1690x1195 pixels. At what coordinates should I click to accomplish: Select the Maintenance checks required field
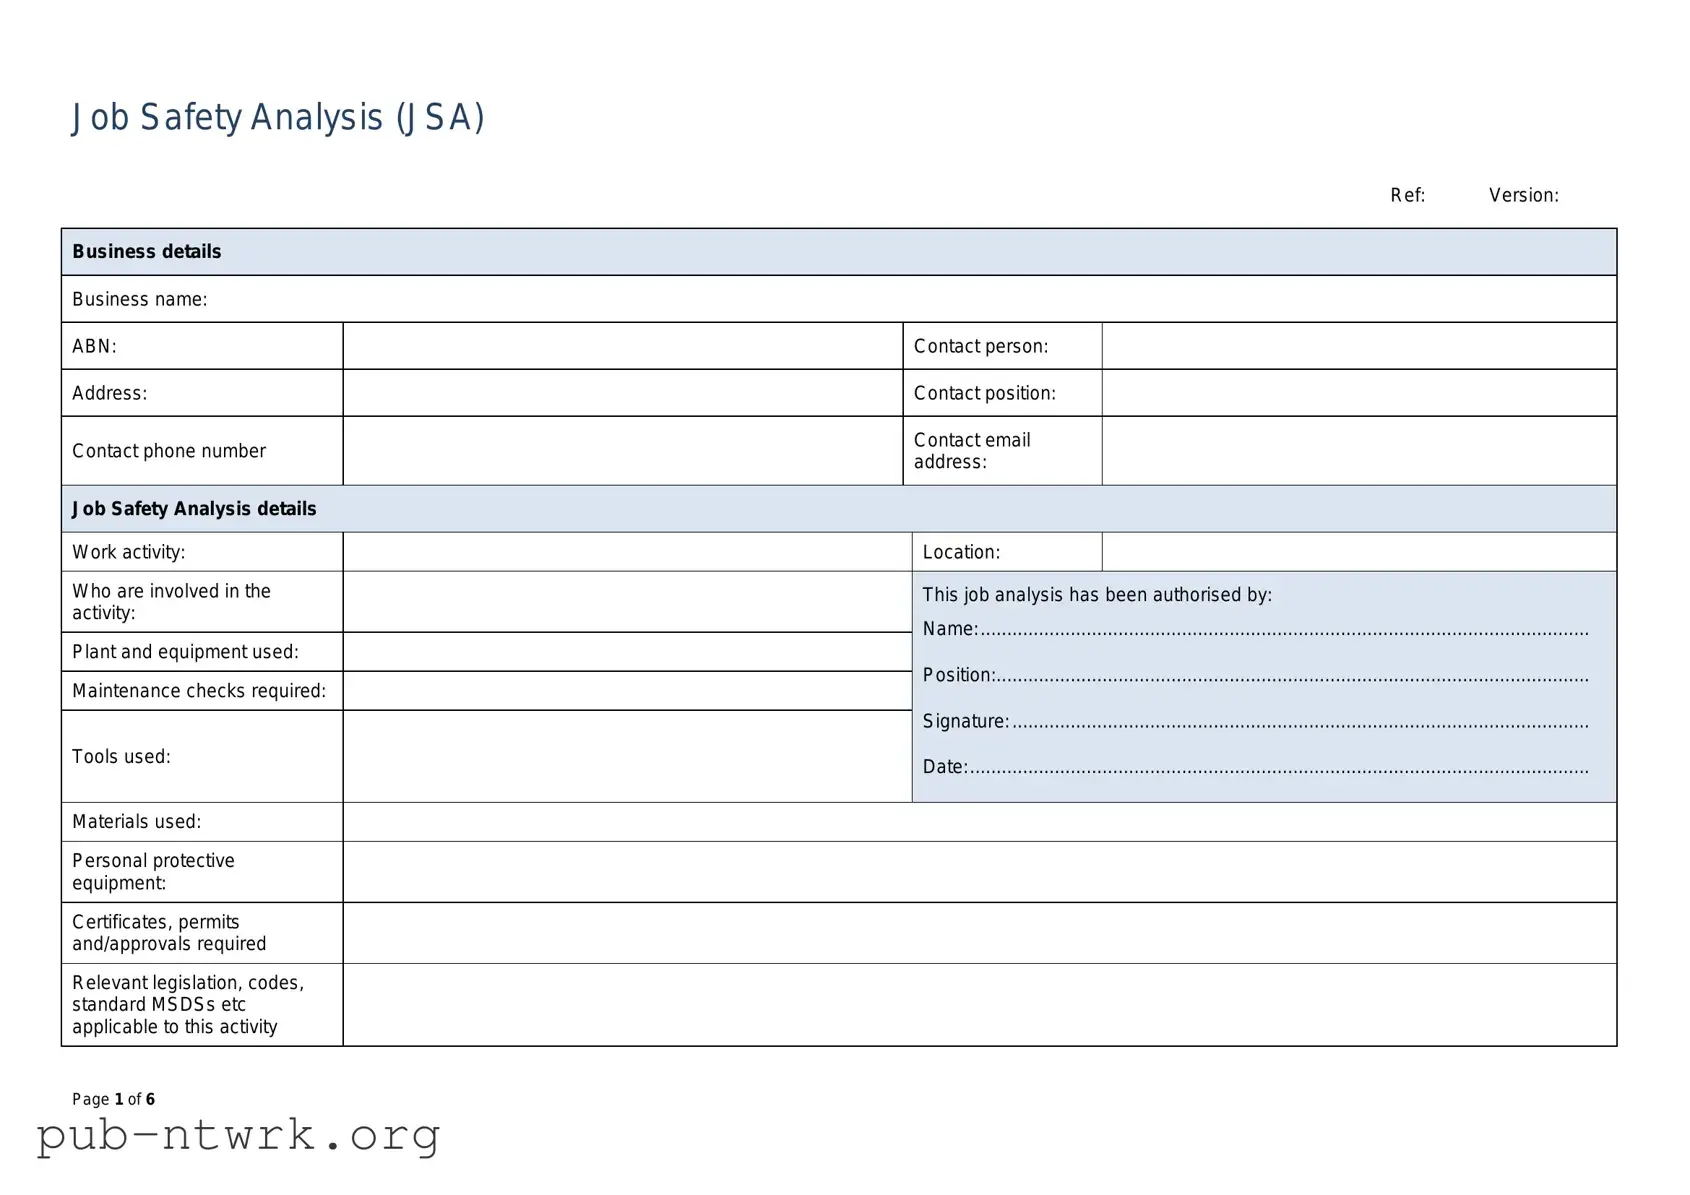620,690
